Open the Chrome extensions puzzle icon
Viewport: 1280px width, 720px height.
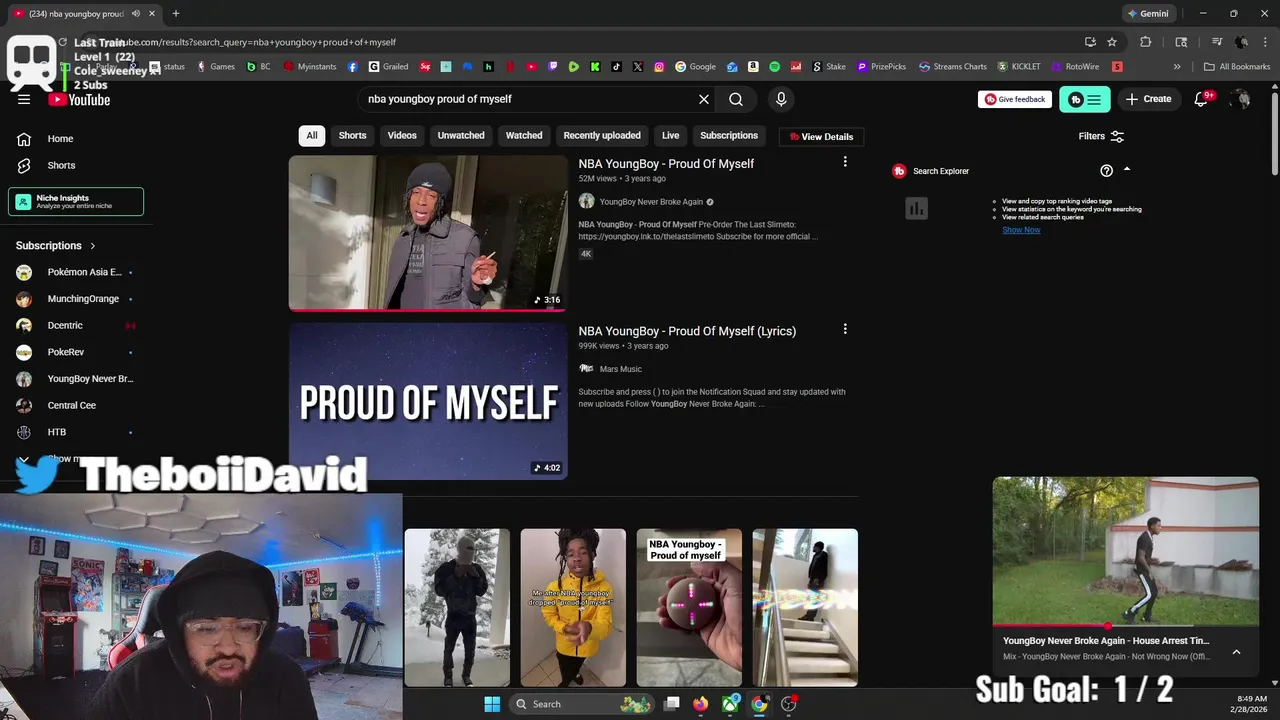click(x=1146, y=42)
